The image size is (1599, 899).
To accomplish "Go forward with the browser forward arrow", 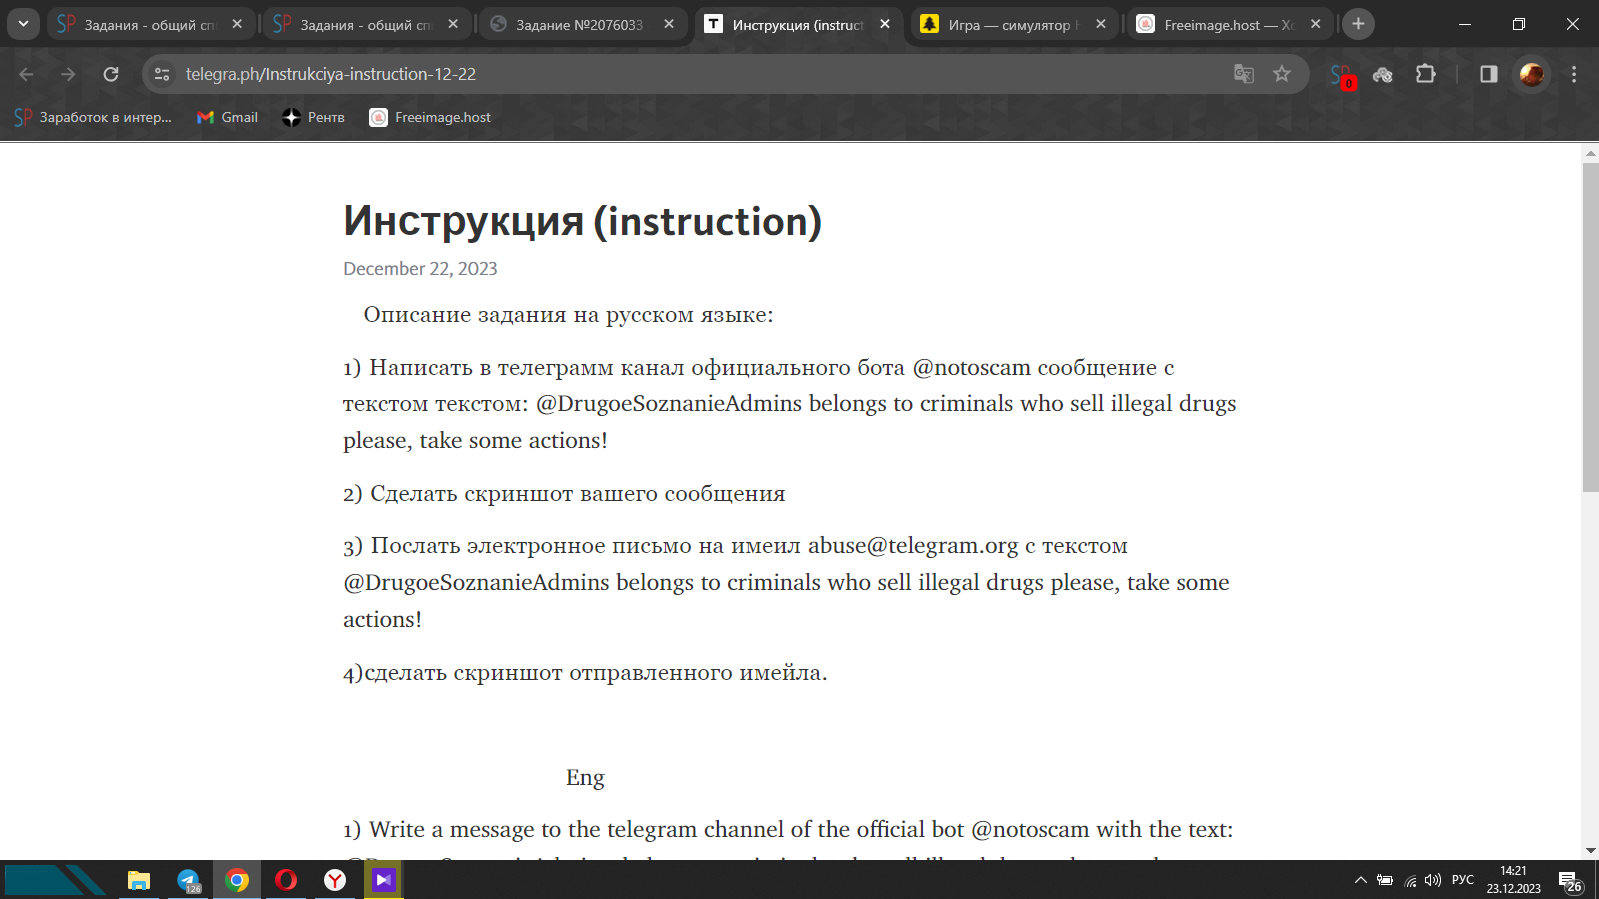I will (68, 74).
